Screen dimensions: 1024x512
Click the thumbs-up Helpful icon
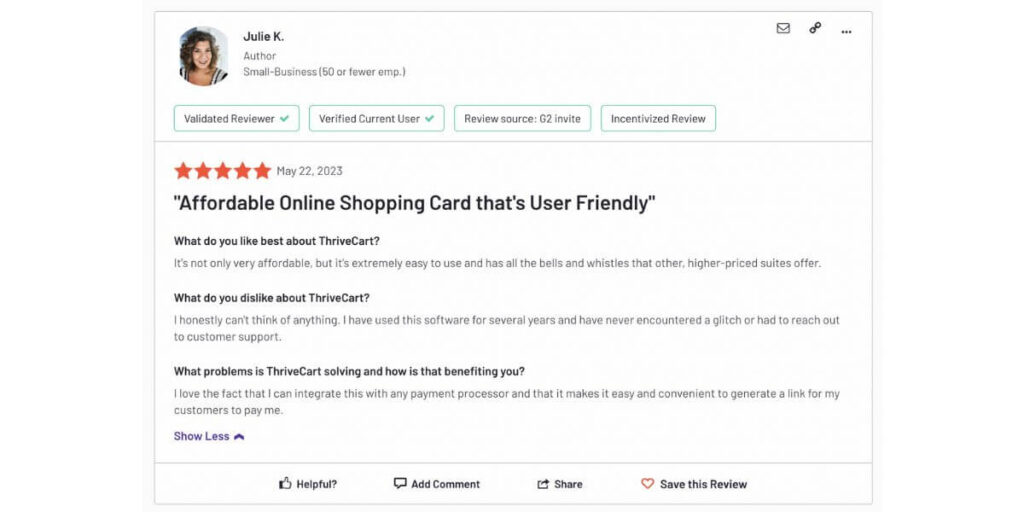coord(285,484)
